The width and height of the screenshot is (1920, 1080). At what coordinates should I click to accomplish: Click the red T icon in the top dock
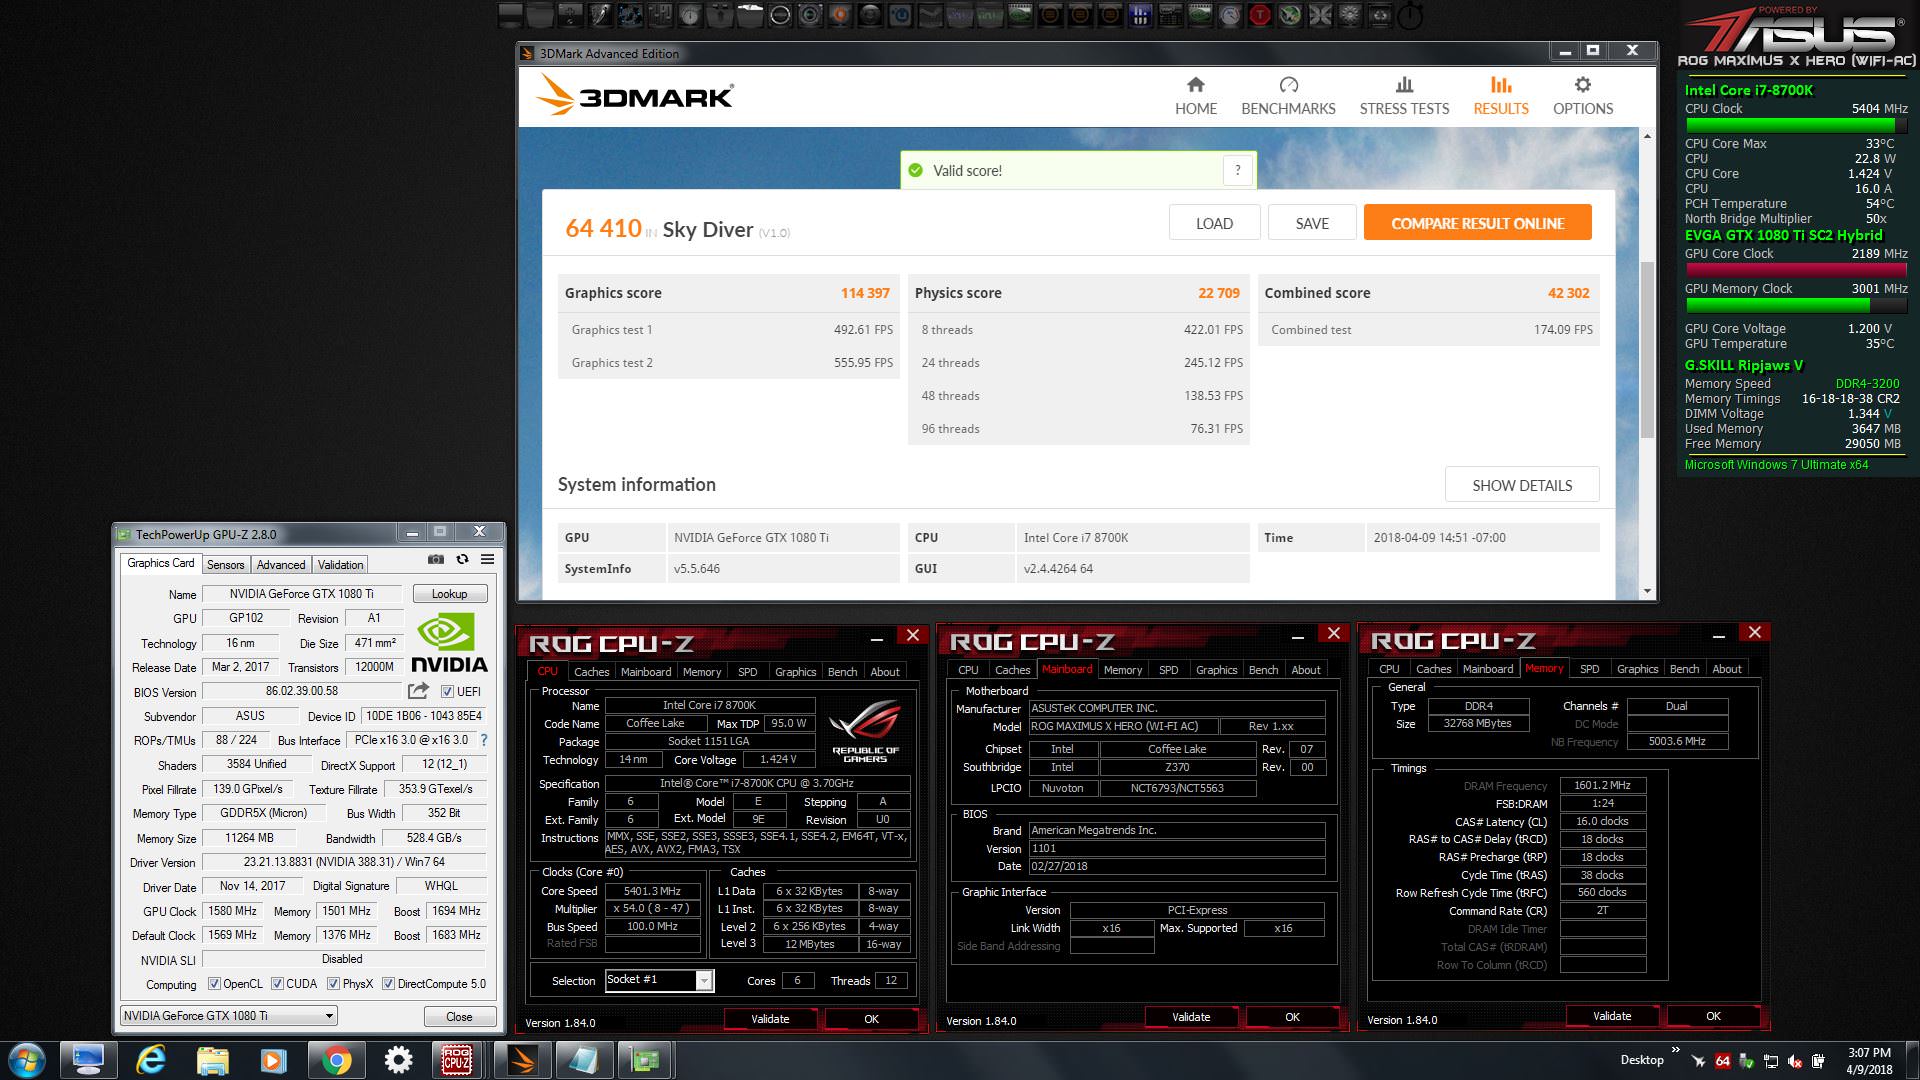[x=1260, y=15]
